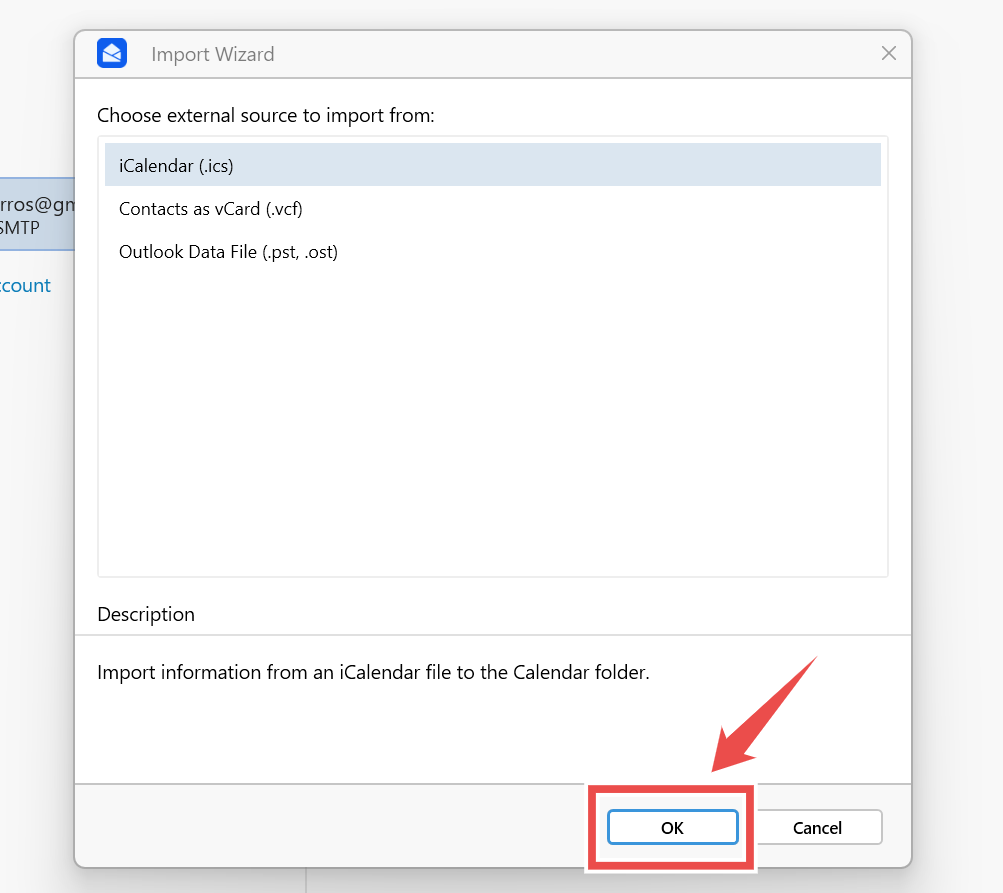The image size is (1003, 893).
Task: Click empty space inside the source list box
Action: click(492, 420)
